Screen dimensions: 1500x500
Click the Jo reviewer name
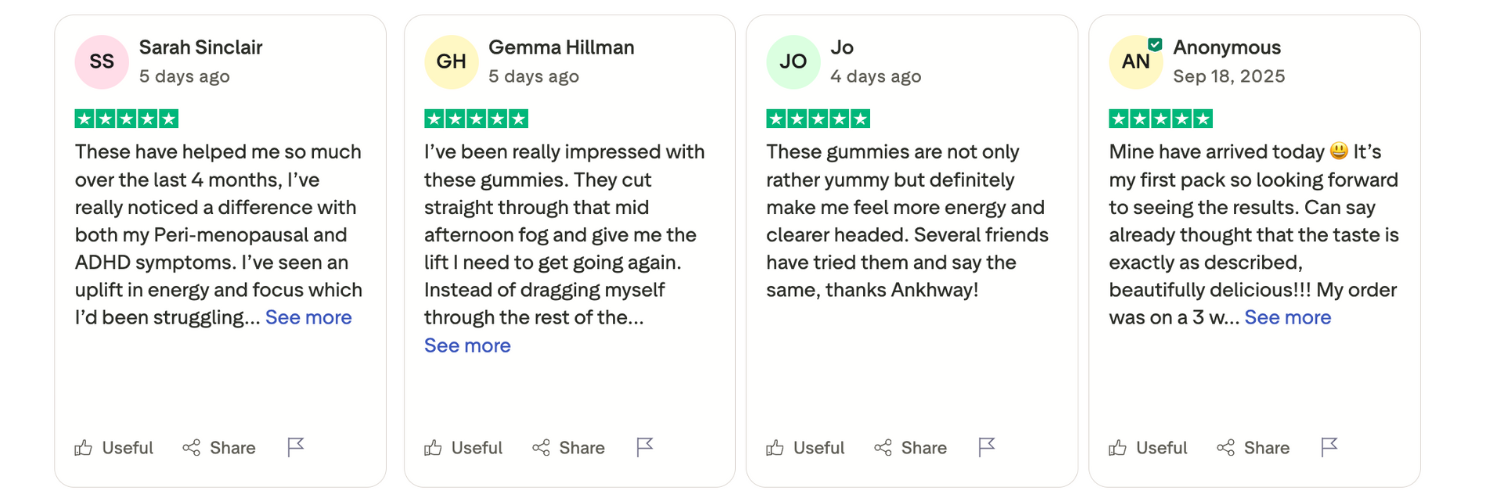(x=842, y=47)
